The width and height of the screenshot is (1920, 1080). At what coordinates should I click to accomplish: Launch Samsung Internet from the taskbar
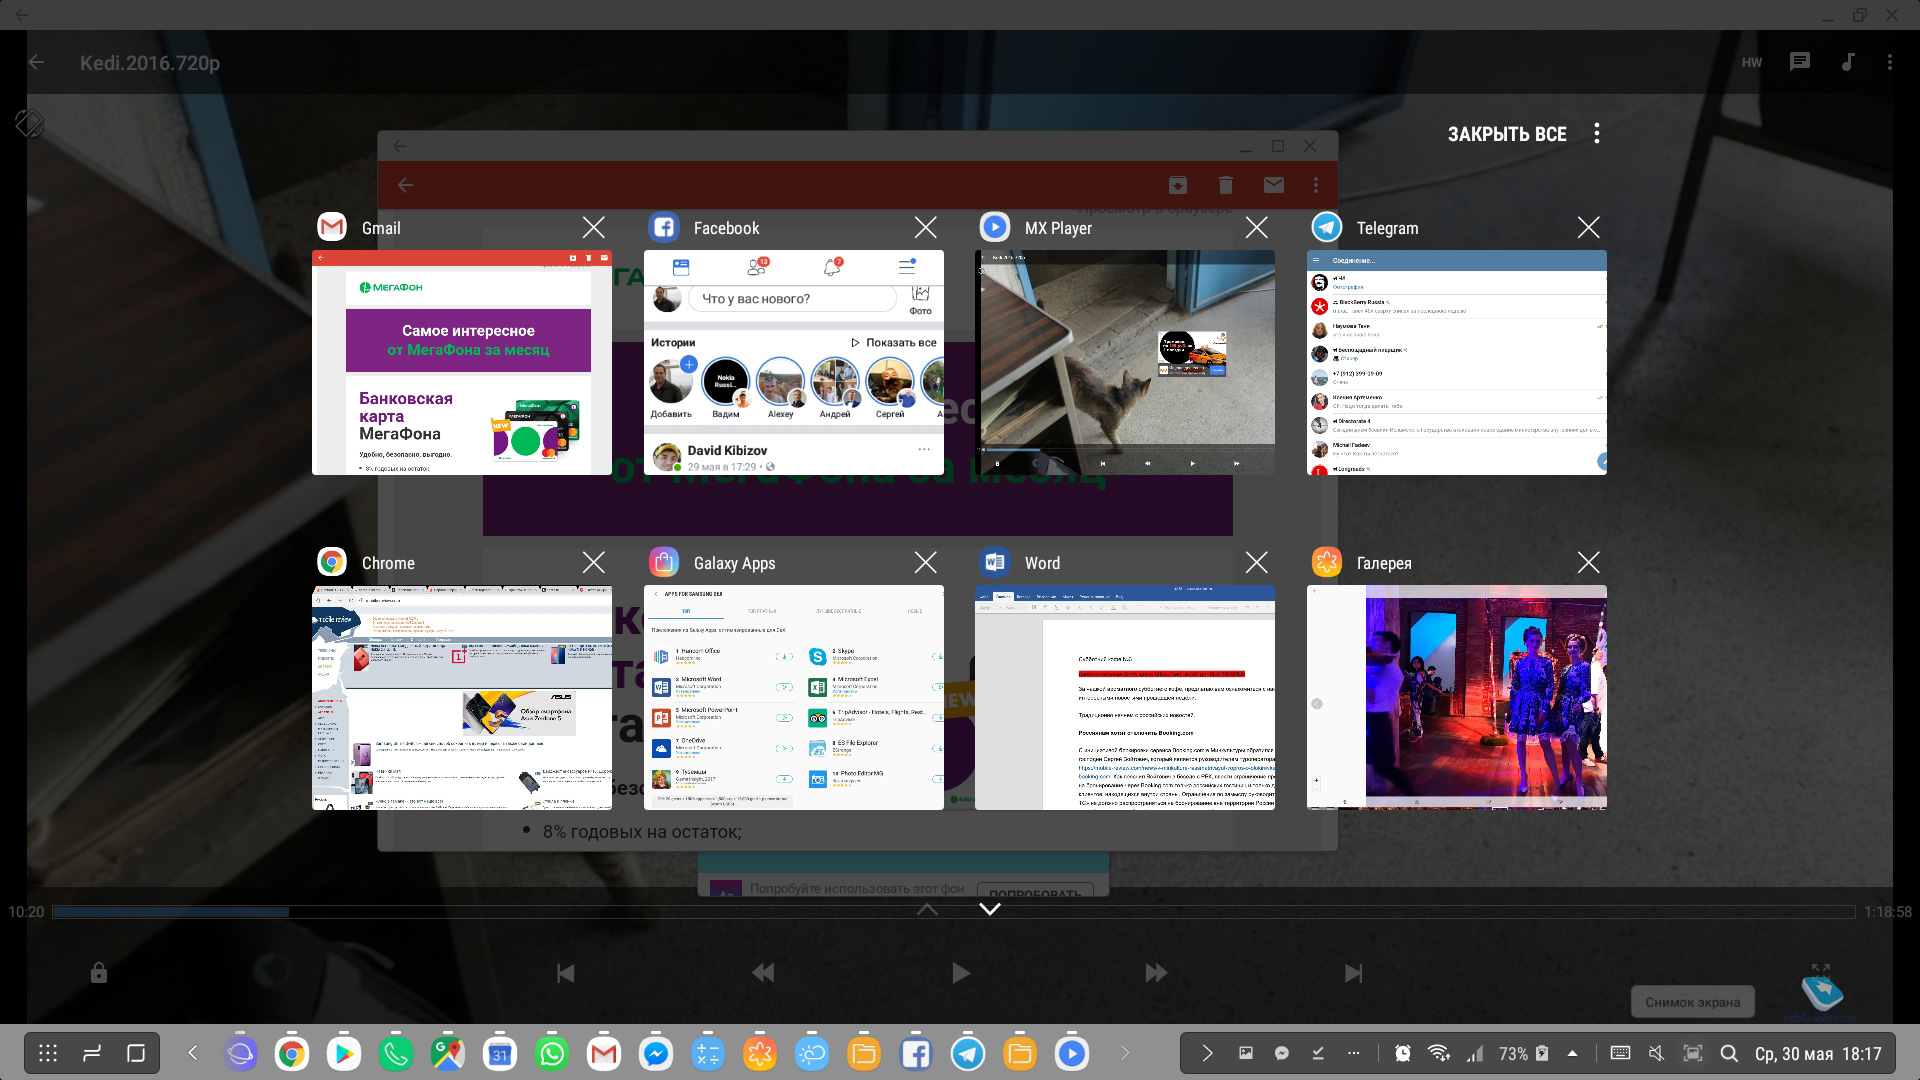click(240, 1053)
